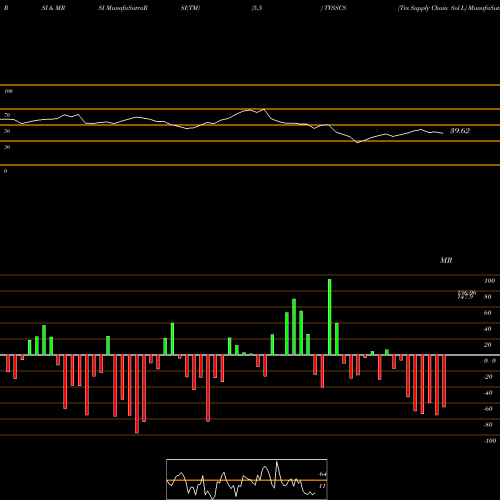
Task: Click the -60 label on MR axis
Action: [x=488, y=409]
